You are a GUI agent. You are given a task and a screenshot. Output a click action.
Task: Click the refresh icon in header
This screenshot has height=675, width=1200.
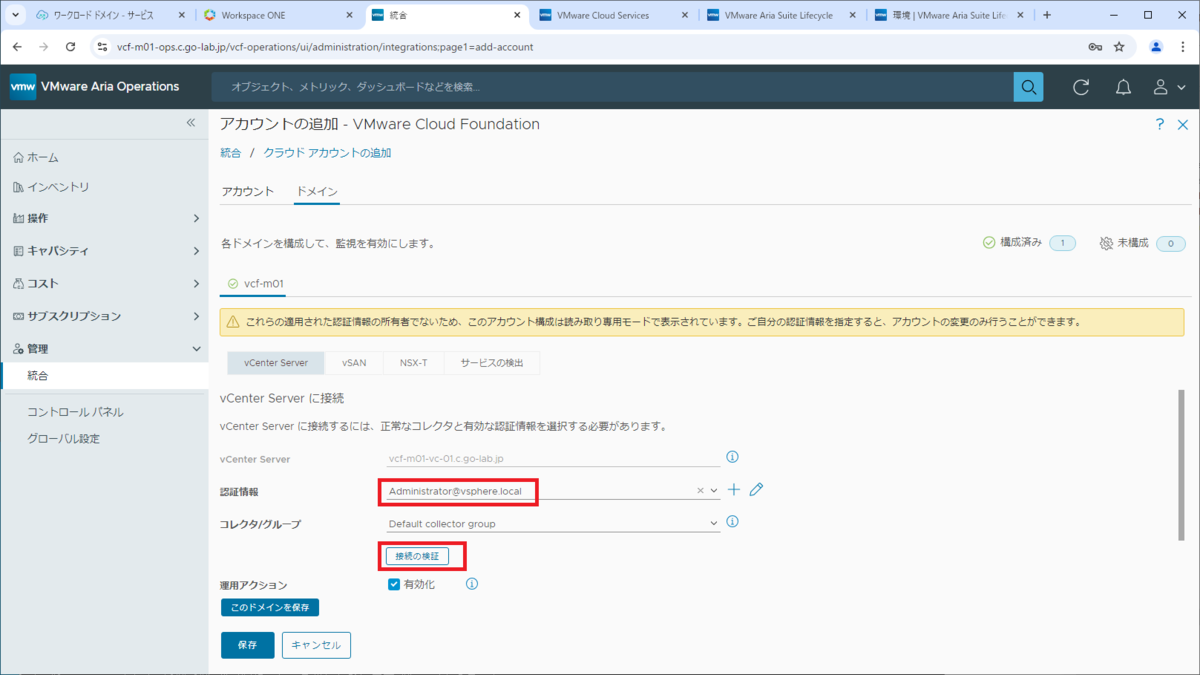(1081, 87)
